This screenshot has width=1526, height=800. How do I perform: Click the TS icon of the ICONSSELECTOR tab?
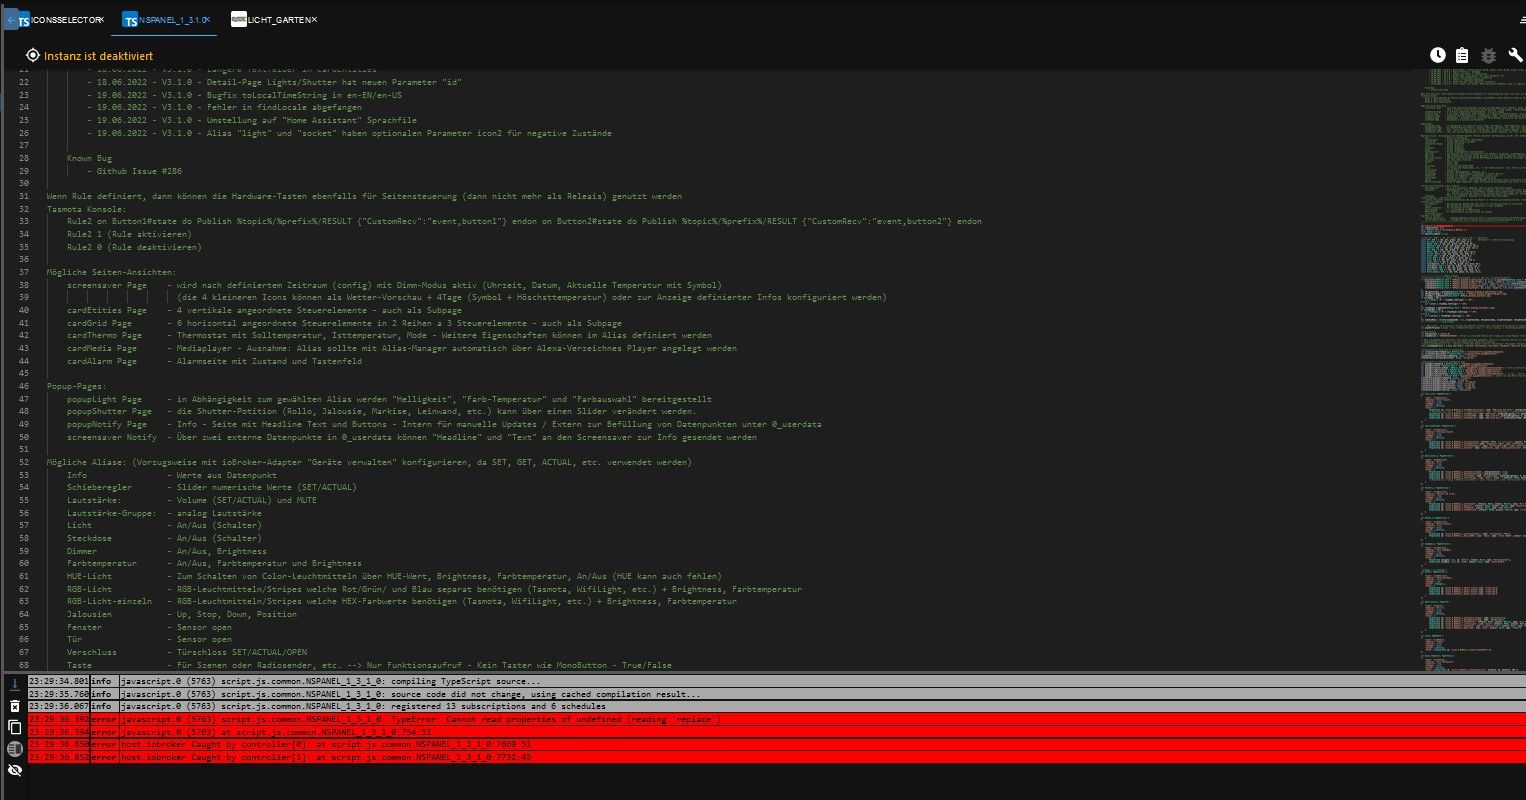pyautogui.click(x=24, y=19)
